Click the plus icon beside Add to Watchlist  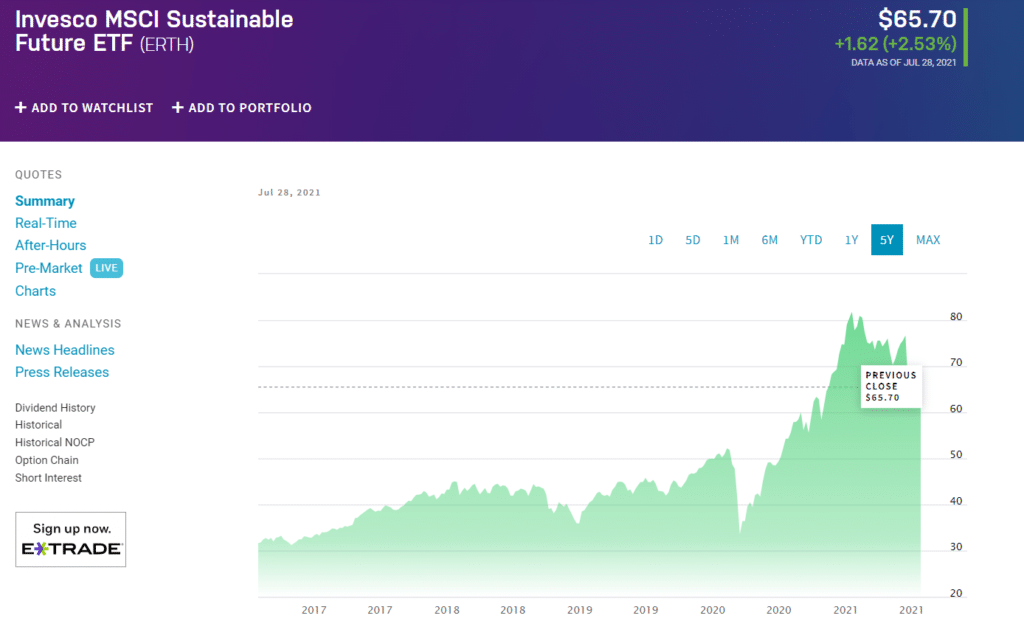21,108
